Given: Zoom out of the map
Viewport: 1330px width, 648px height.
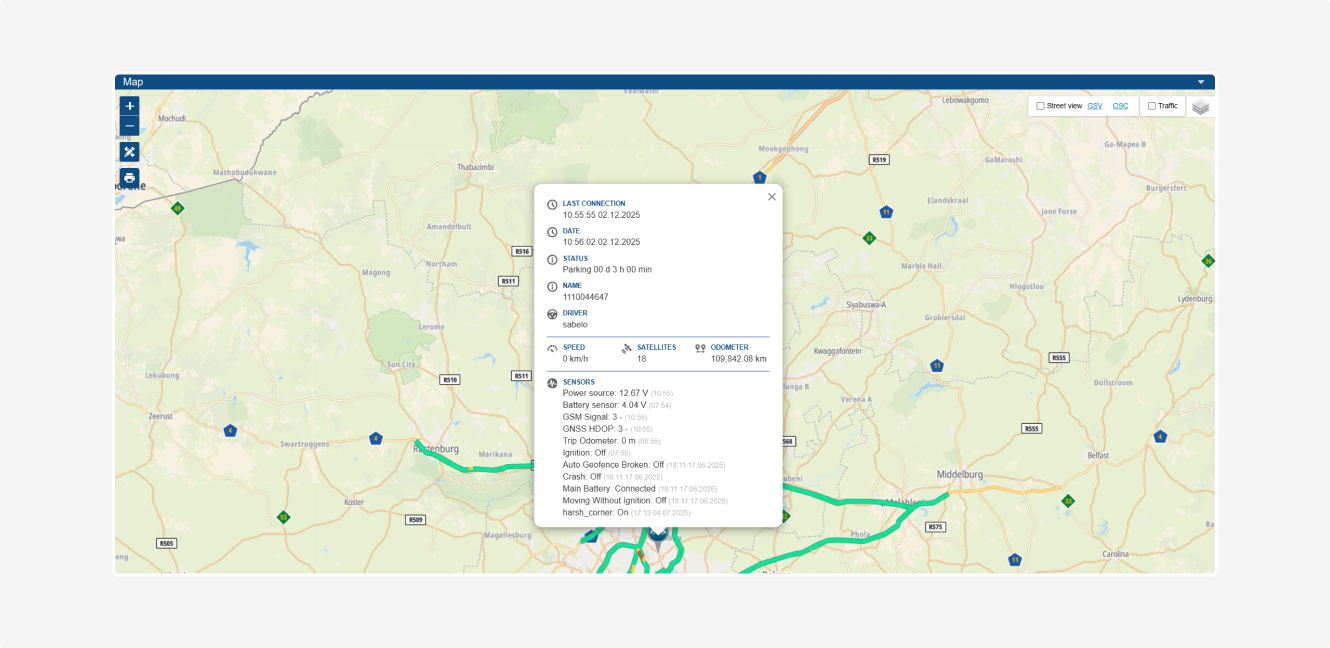Looking at the screenshot, I should [129, 126].
